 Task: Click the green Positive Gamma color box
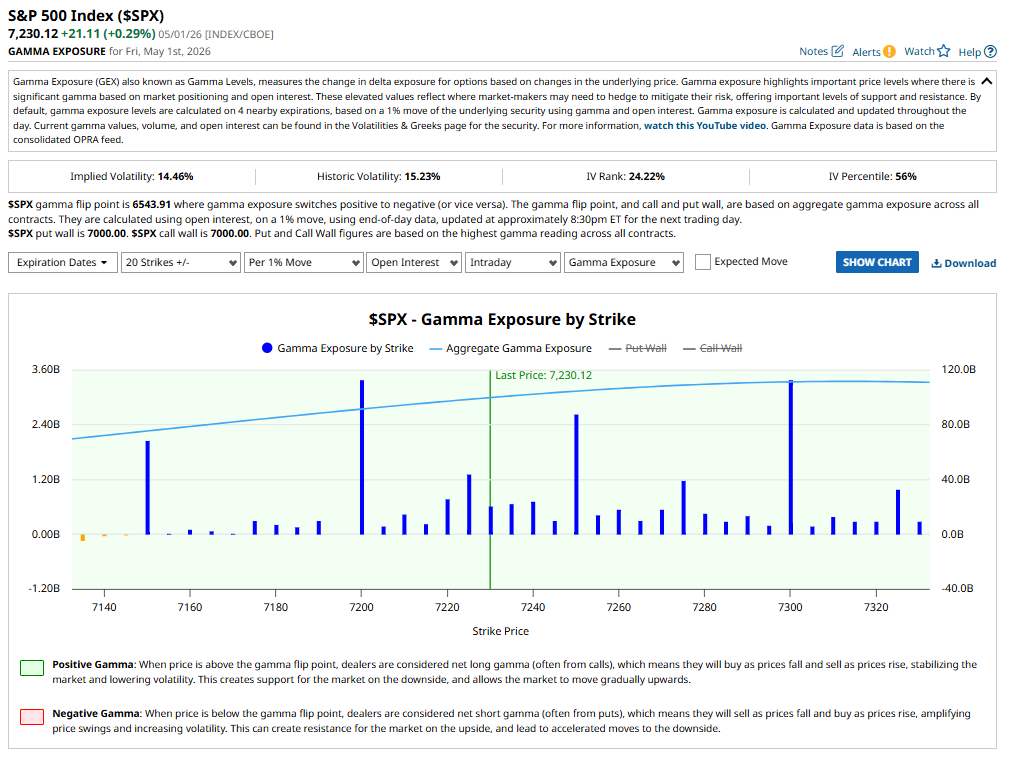(32, 667)
